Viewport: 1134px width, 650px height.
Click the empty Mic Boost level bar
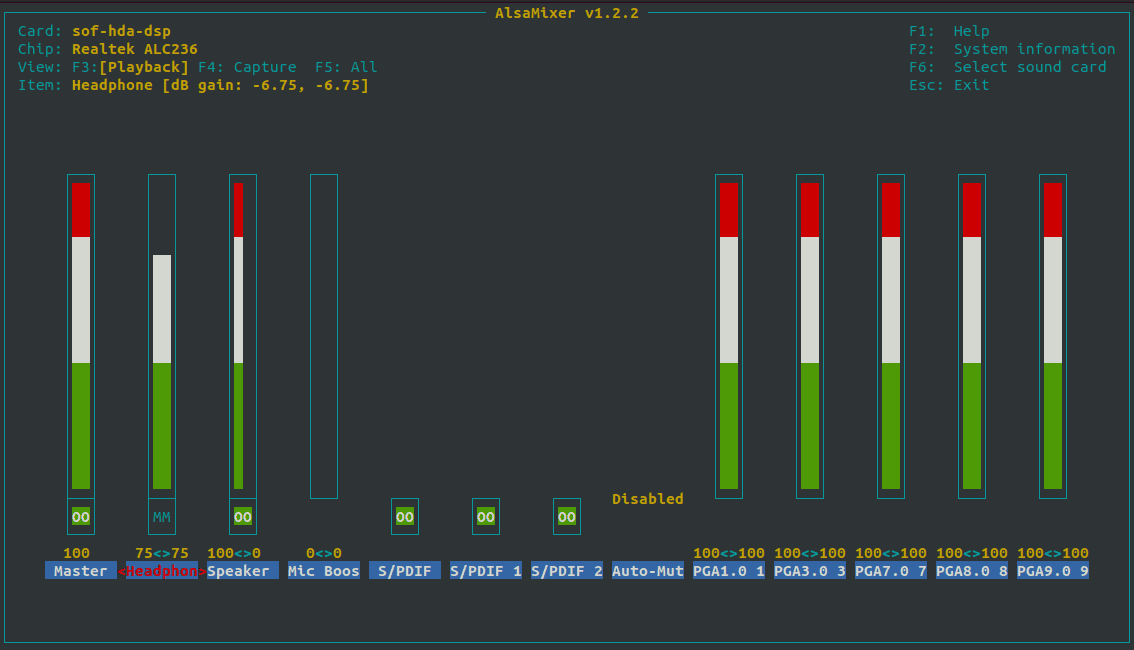click(x=324, y=336)
